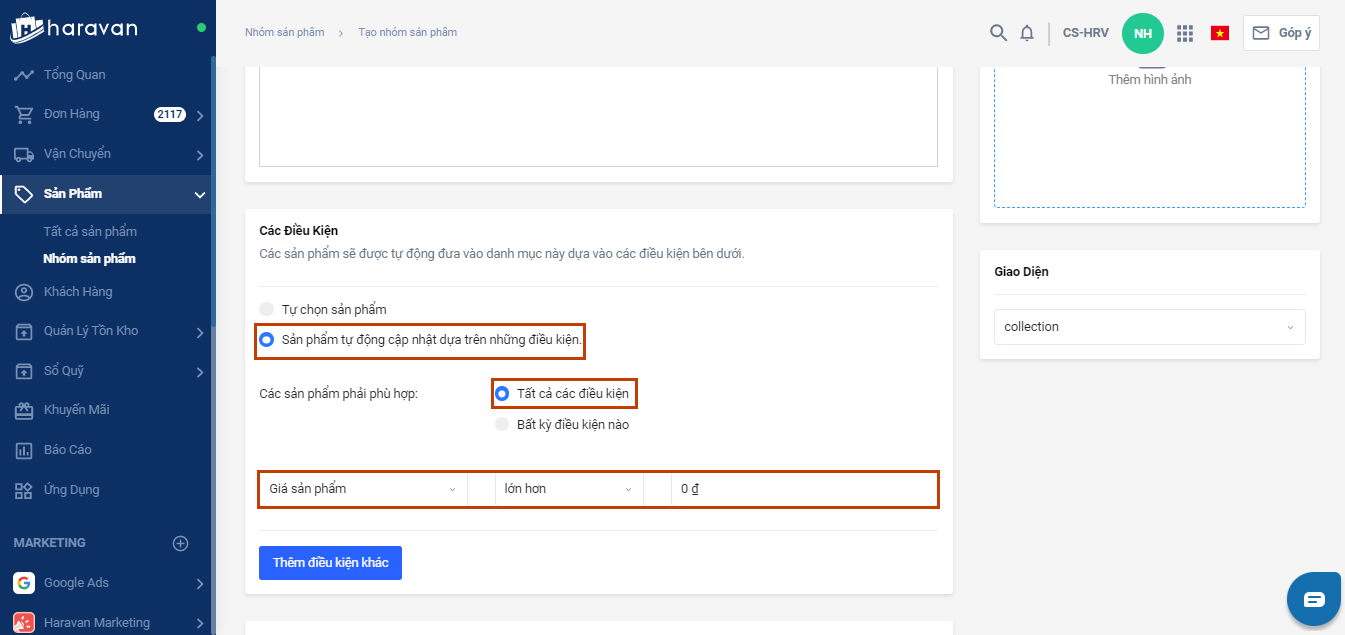1345x635 pixels.
Task: Select 'Bất kỳ điều kiện nào' option
Action: pos(503,424)
